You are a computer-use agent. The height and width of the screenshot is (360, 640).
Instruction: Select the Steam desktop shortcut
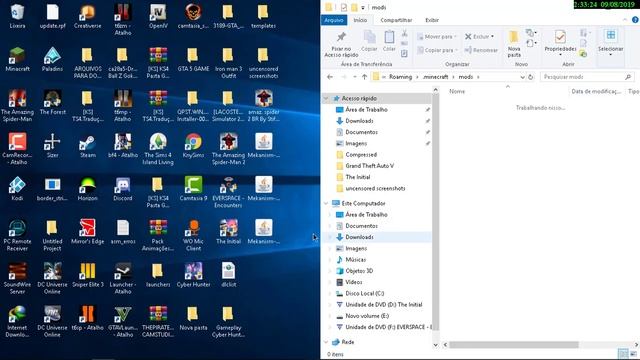tap(87, 146)
